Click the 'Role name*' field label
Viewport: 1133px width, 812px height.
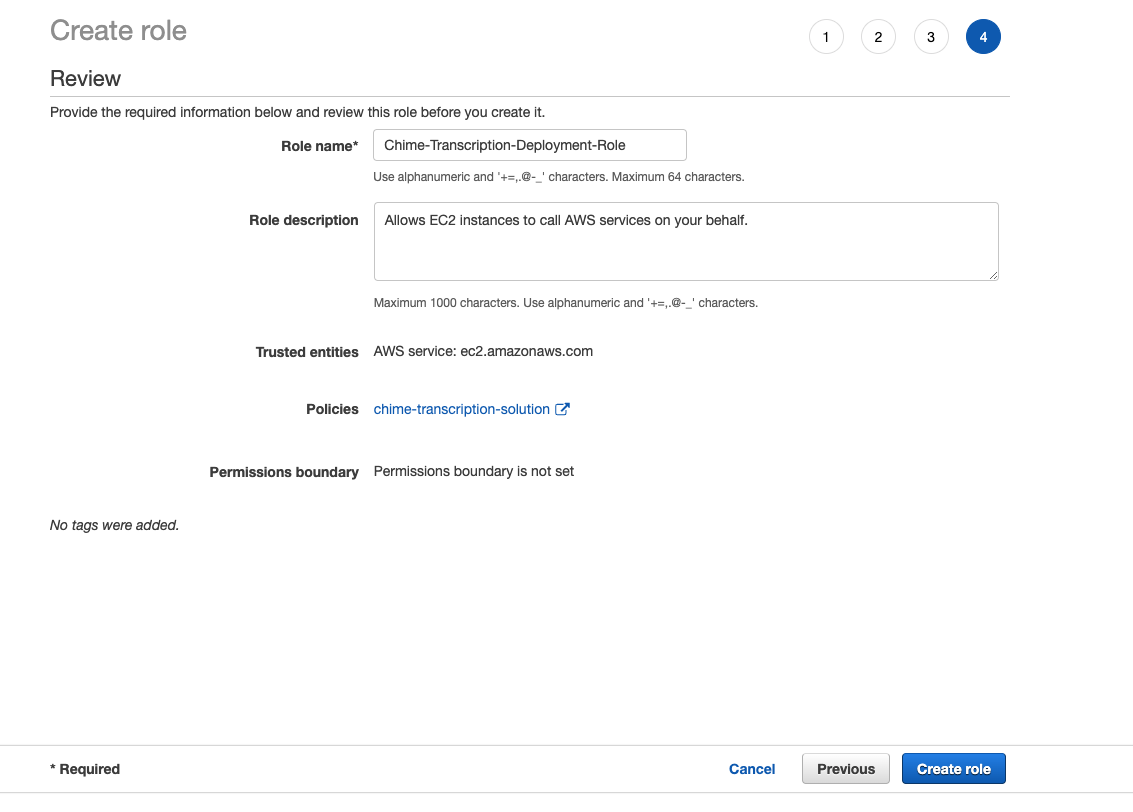(x=319, y=146)
